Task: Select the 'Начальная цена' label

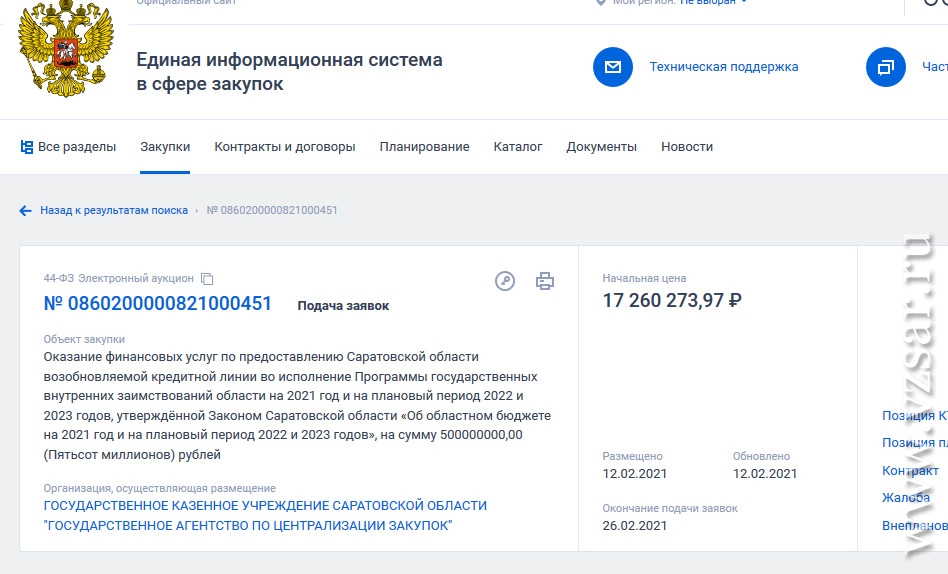Action: coord(644,278)
